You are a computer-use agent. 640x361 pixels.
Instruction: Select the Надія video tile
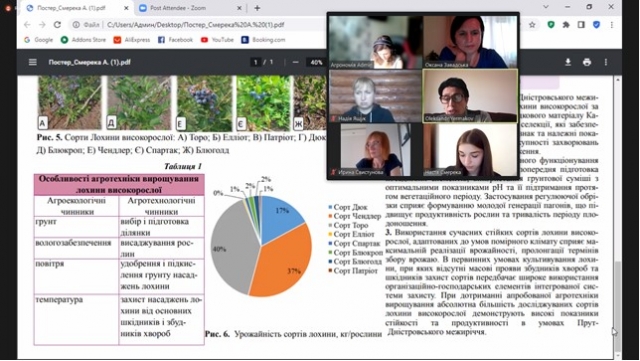coord(376,96)
